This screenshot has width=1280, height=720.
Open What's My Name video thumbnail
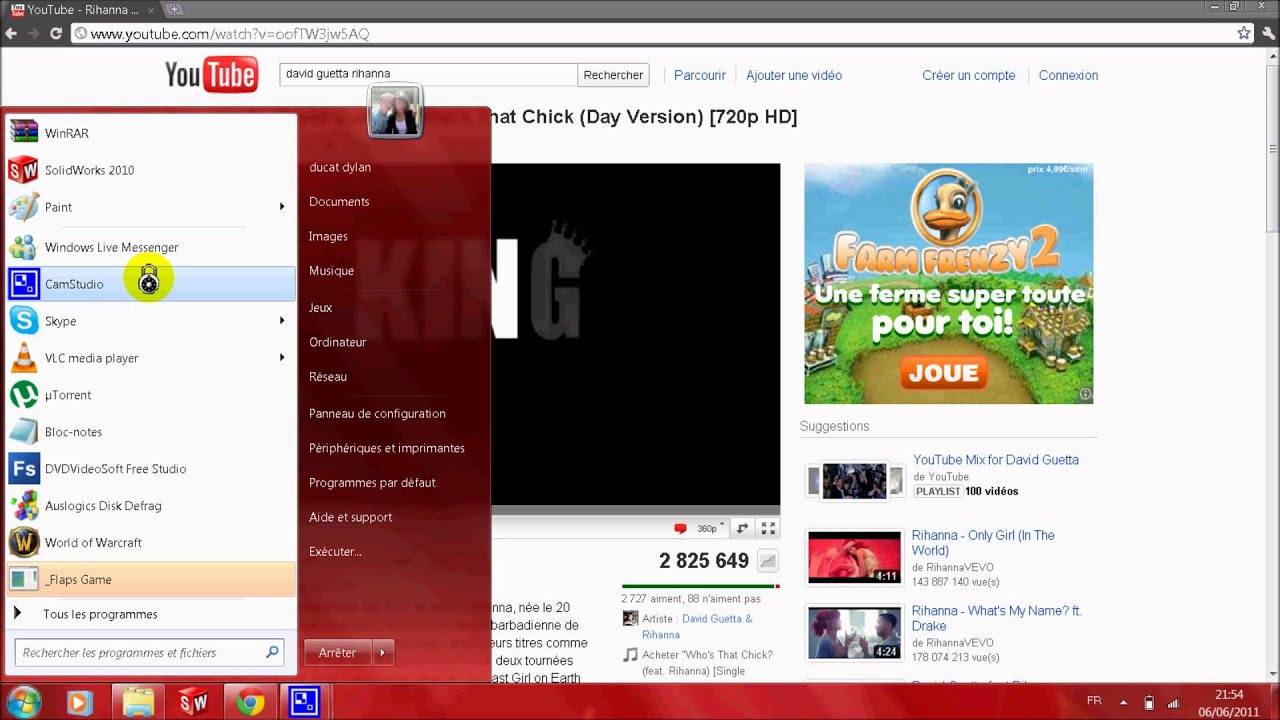coord(854,633)
